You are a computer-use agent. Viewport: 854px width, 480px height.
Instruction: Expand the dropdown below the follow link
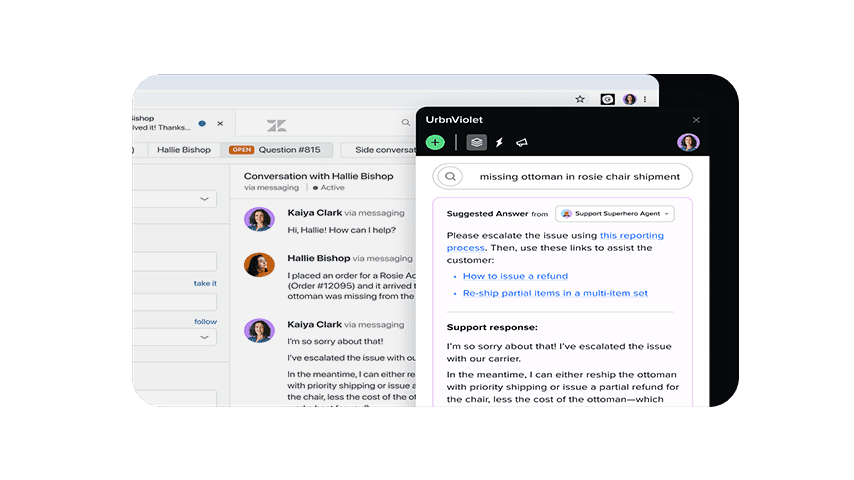[x=175, y=338]
